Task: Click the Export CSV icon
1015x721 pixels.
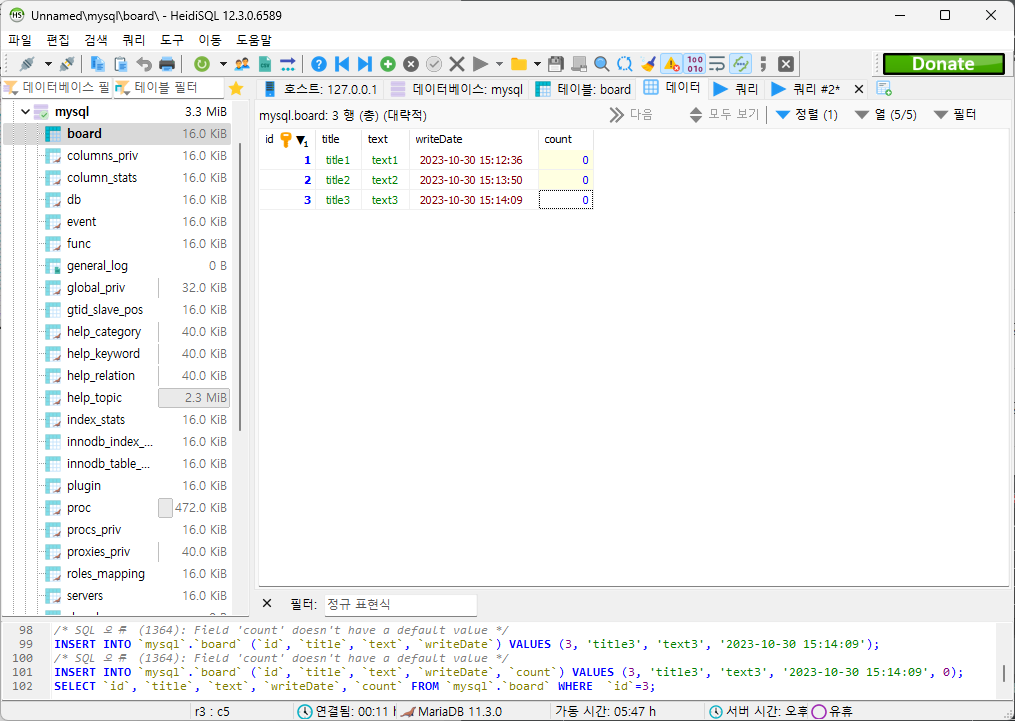Action: [x=265, y=64]
